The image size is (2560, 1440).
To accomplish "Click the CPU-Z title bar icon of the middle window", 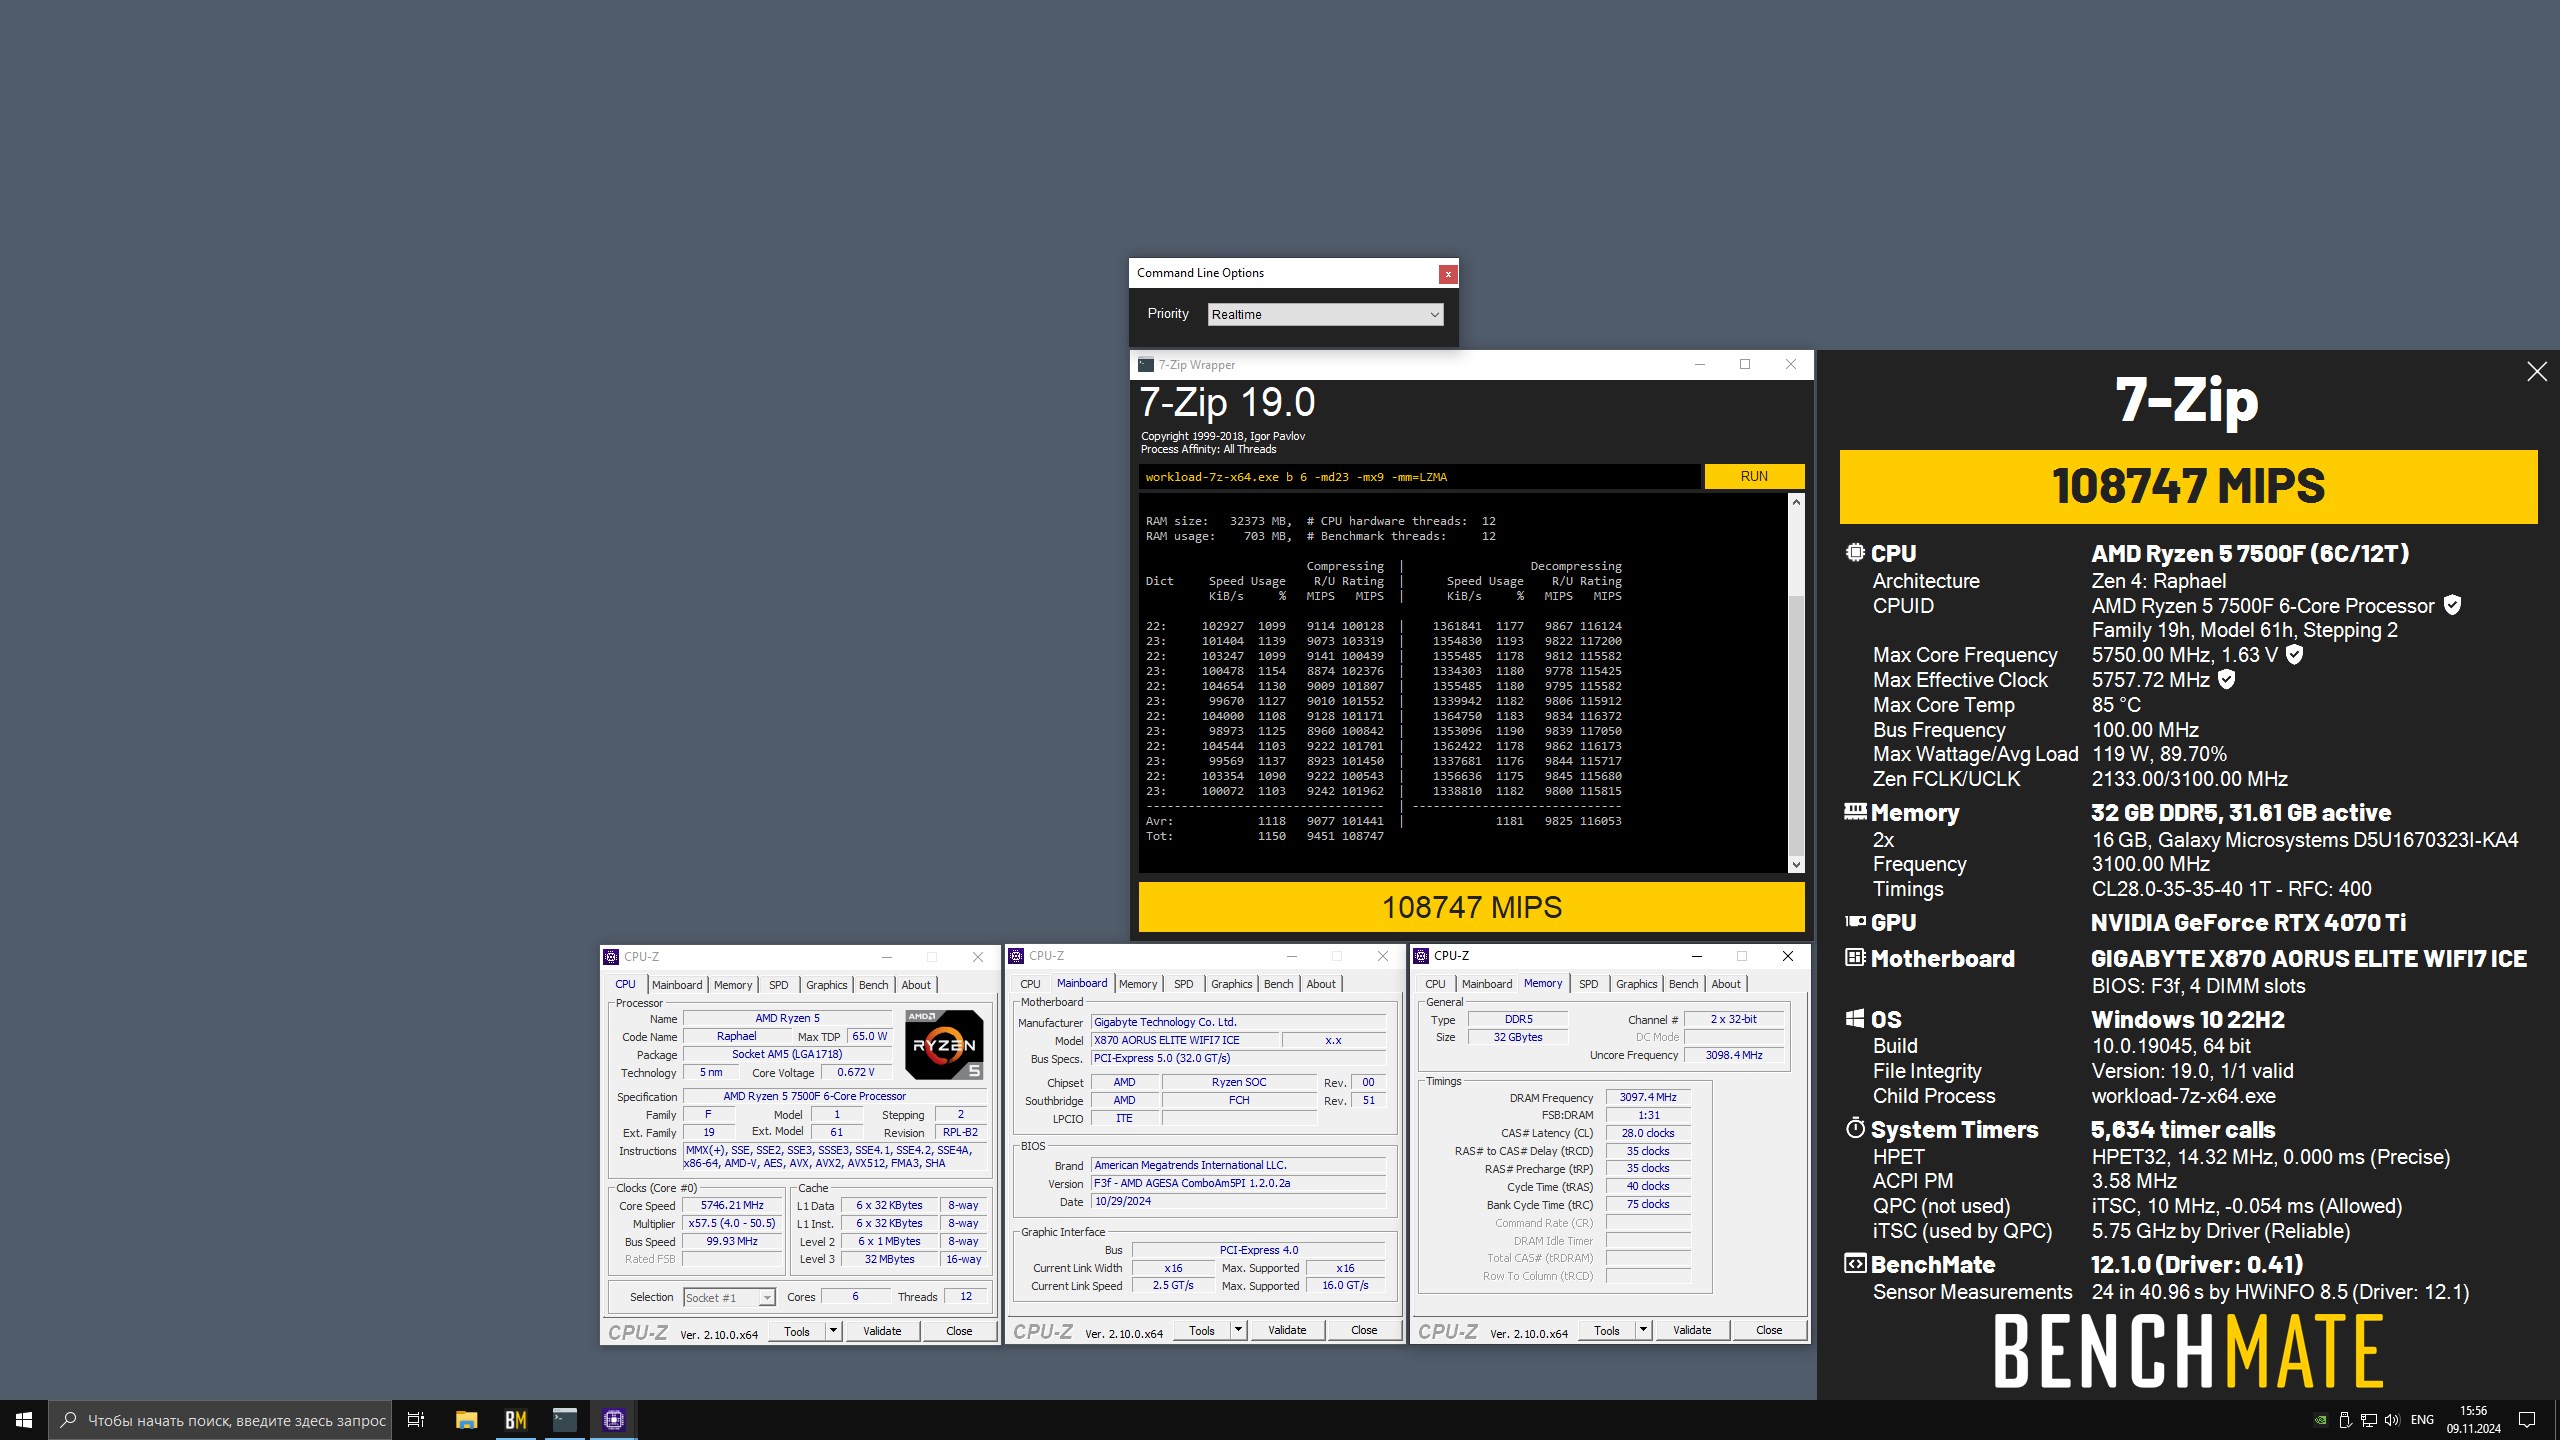I will click(x=1016, y=956).
